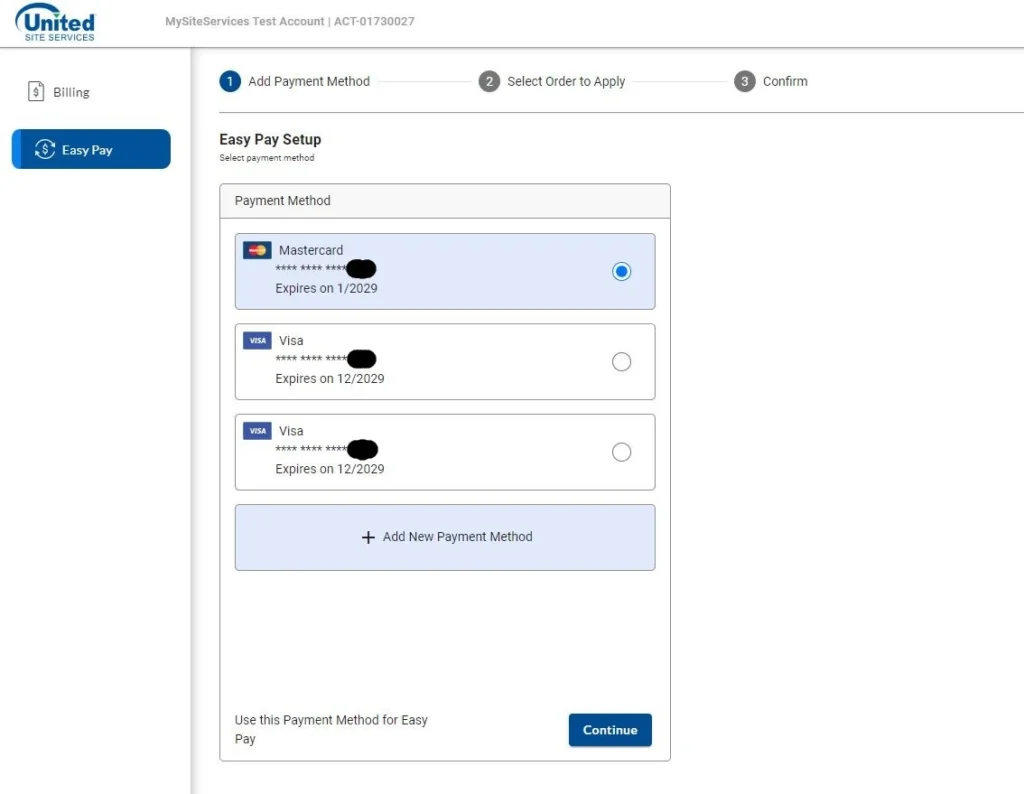Select the third card's radio button

622,452
